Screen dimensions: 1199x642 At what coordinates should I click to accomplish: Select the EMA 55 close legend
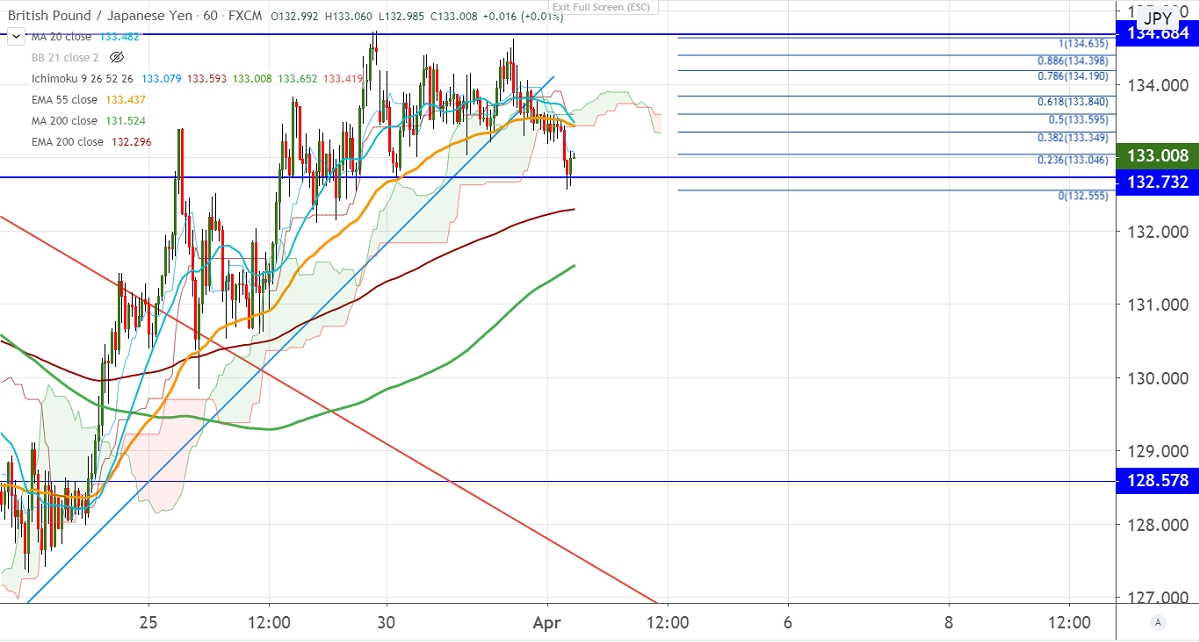tap(64, 99)
